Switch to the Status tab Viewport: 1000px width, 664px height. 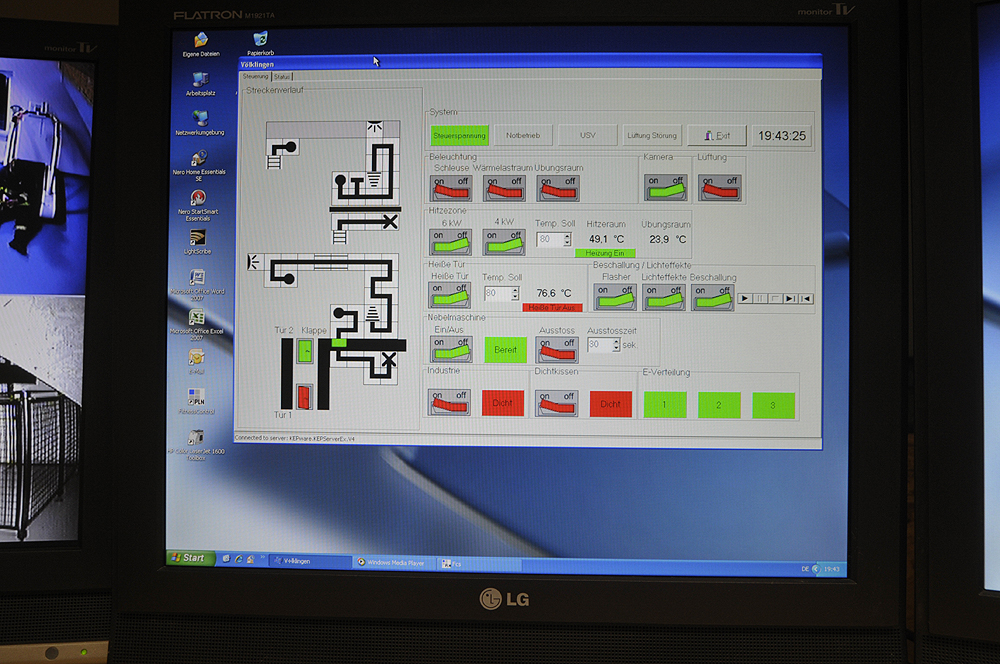(x=283, y=76)
